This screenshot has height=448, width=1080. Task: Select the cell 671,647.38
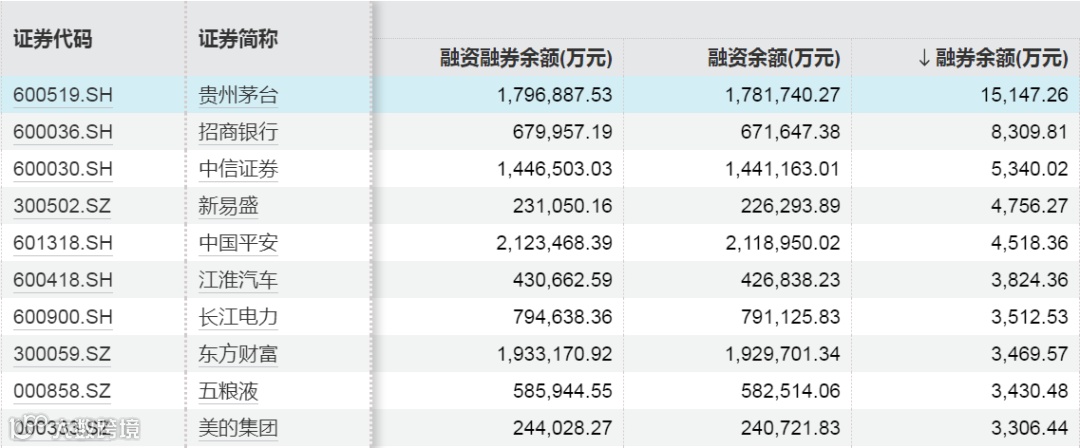[790, 132]
